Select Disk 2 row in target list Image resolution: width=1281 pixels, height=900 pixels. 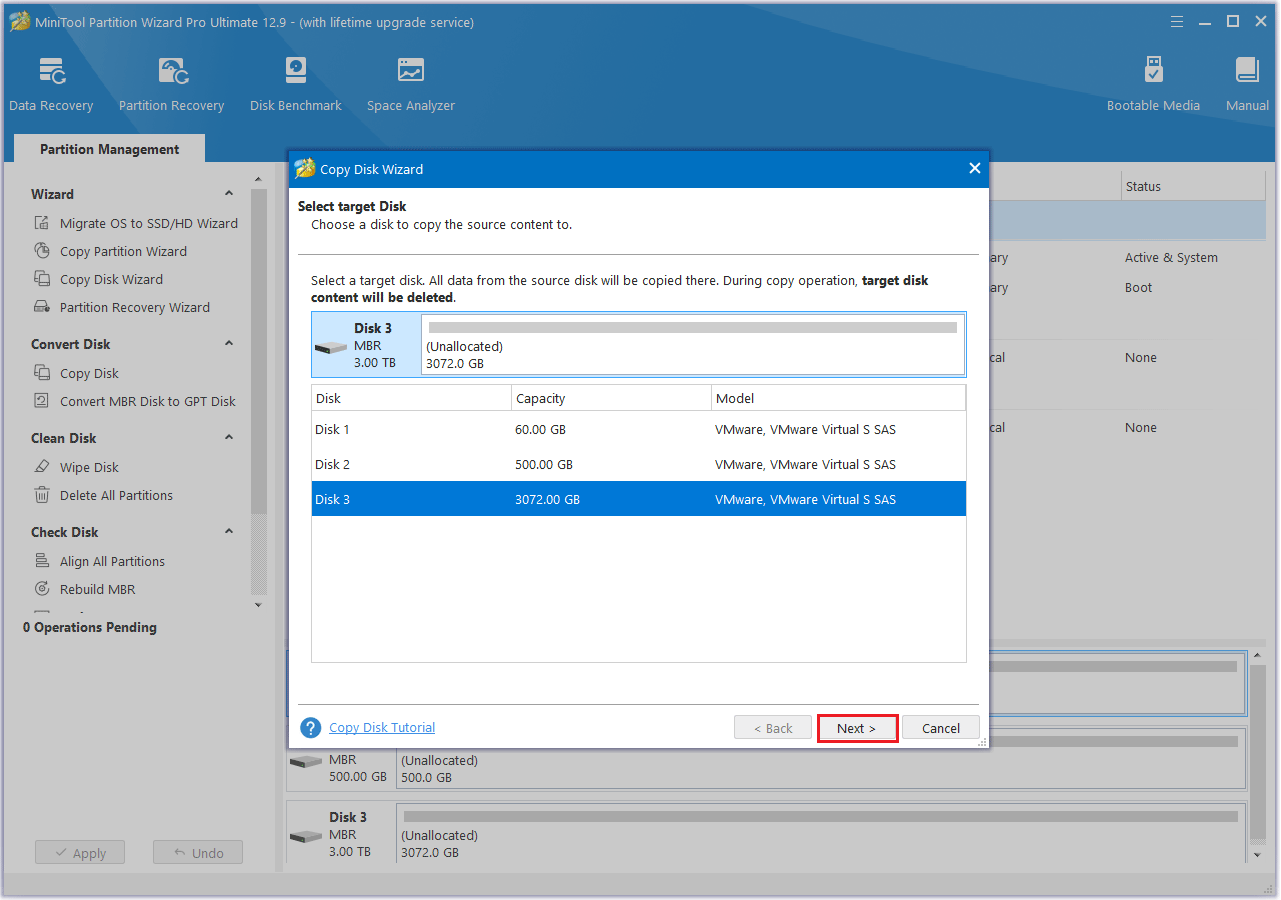click(x=639, y=464)
